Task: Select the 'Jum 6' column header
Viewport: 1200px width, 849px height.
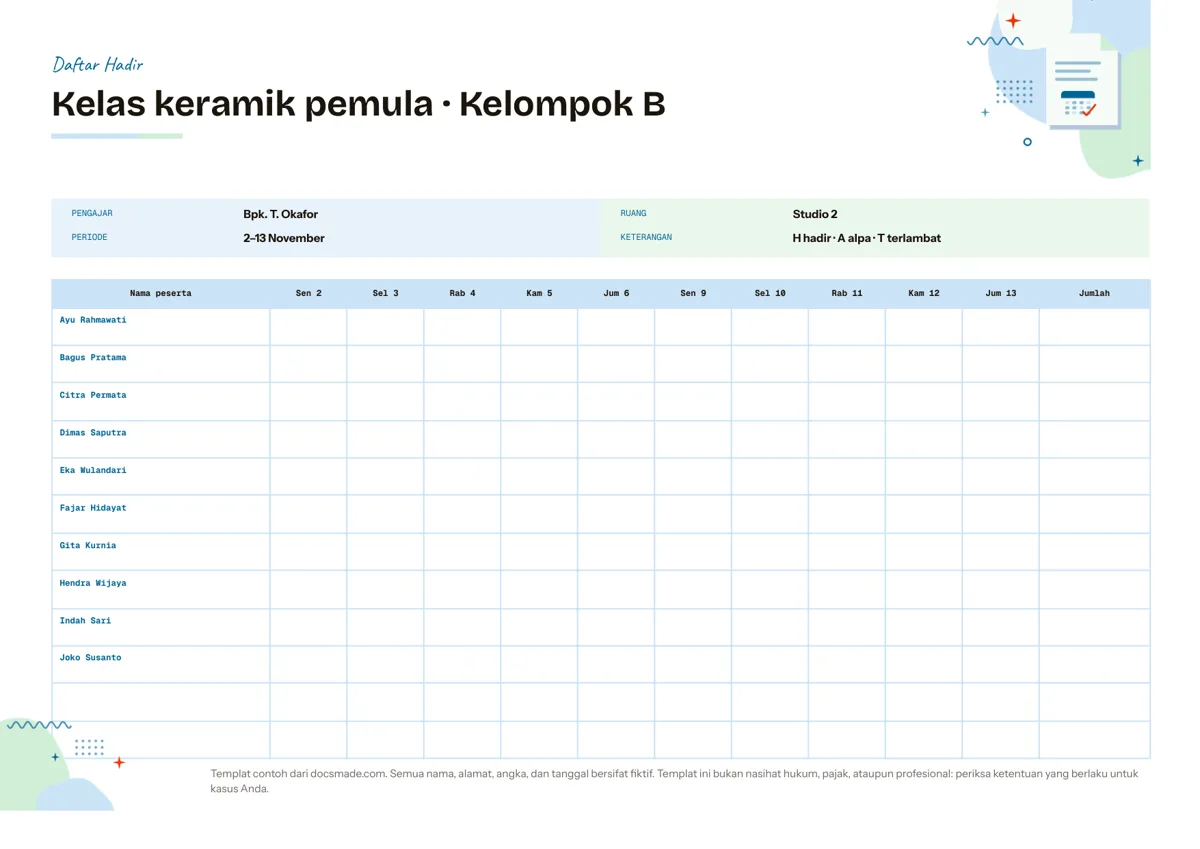Action: [617, 294]
